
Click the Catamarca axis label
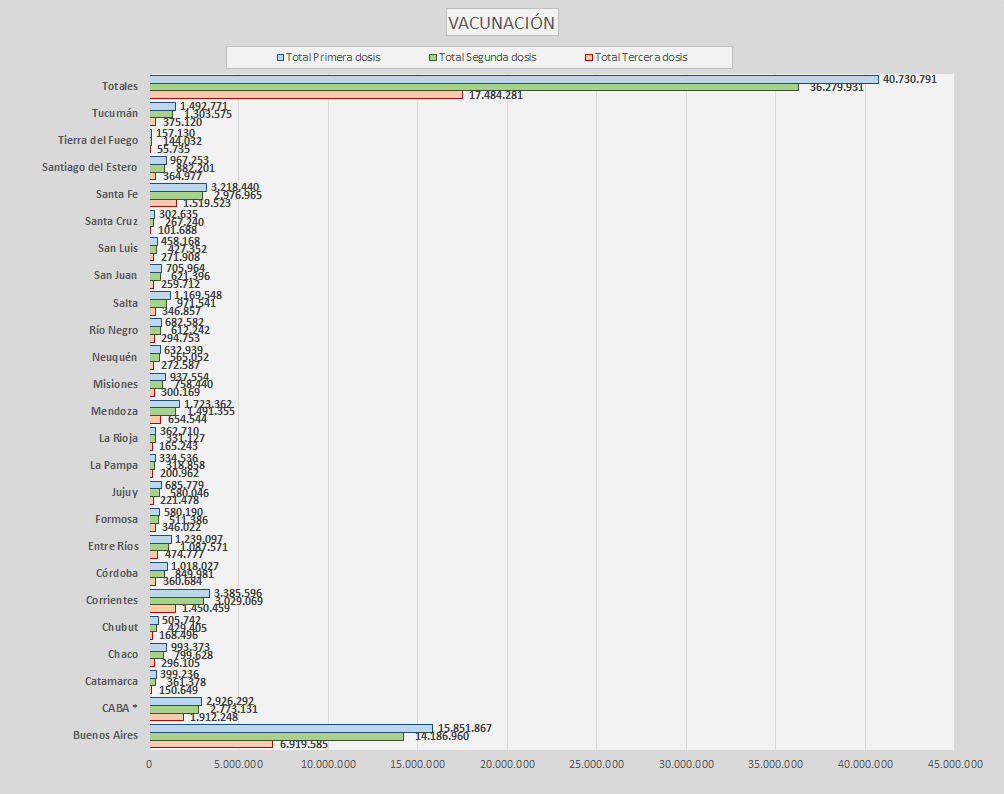click(x=111, y=681)
